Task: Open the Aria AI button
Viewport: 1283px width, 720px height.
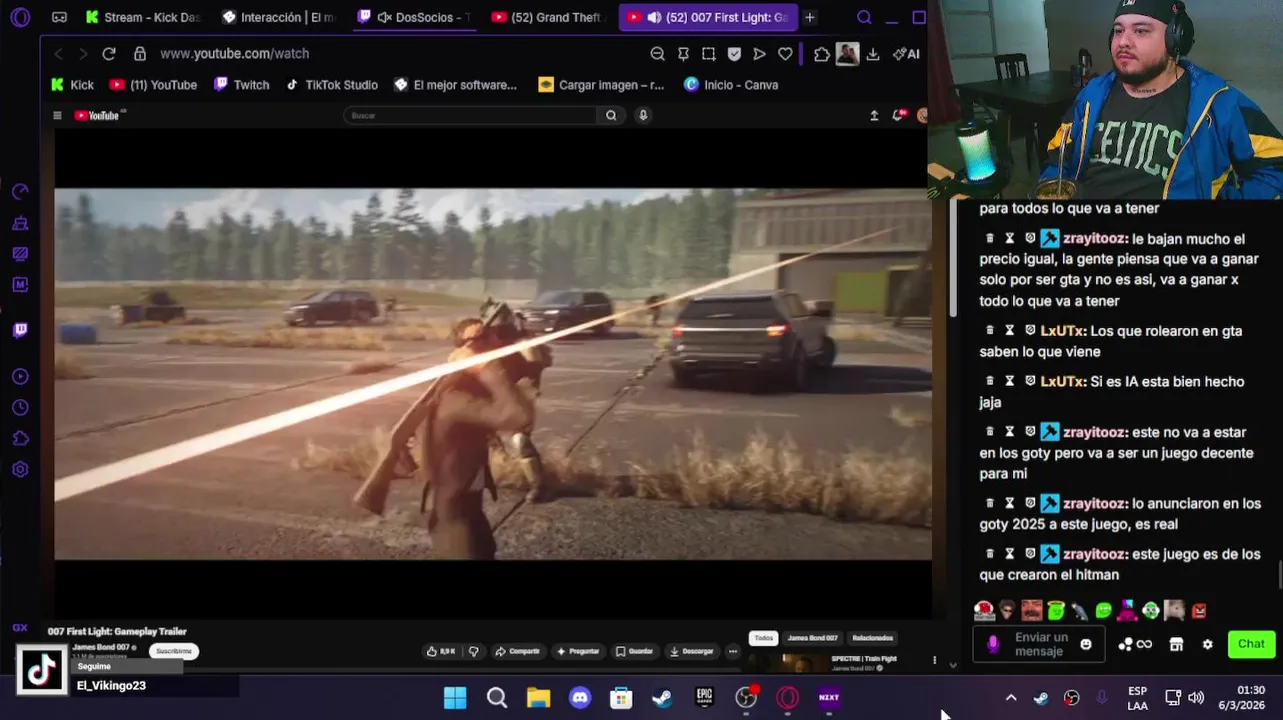Action: [906, 54]
